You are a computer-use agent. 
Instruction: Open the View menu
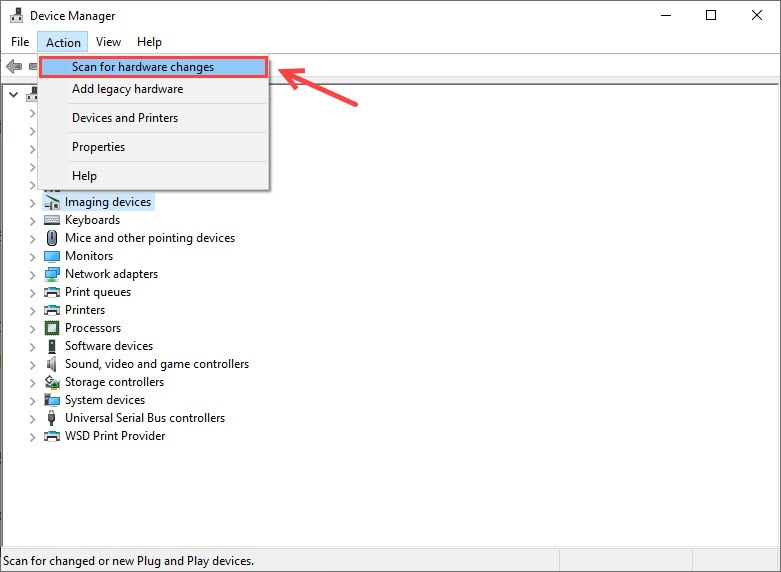109,42
